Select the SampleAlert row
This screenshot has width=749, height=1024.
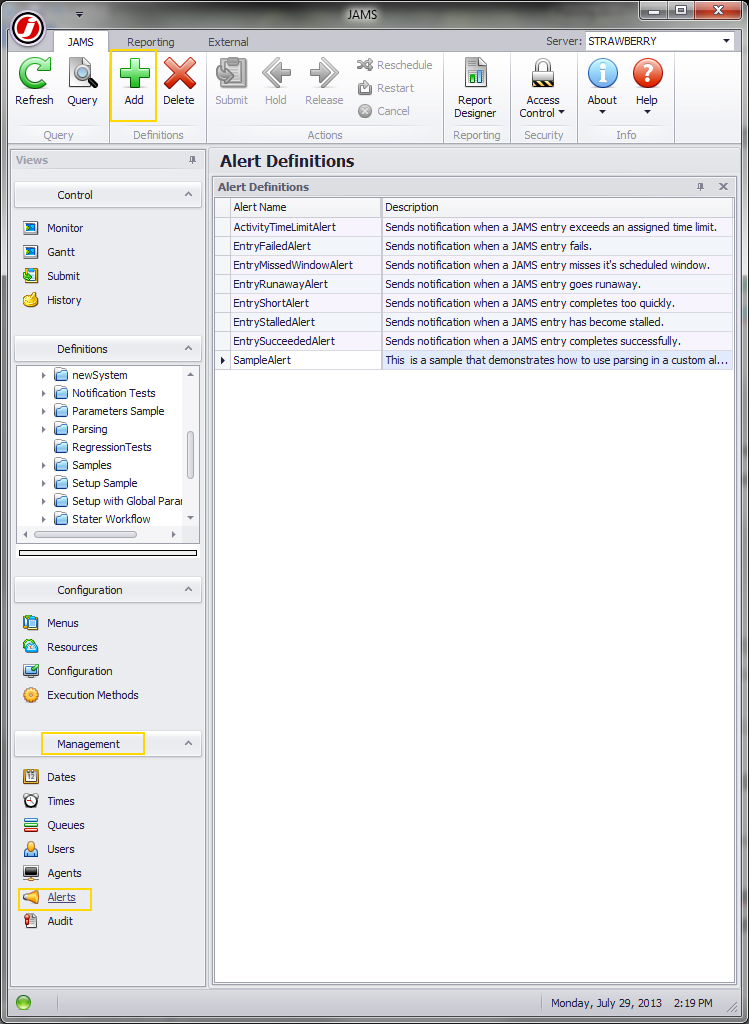point(474,360)
